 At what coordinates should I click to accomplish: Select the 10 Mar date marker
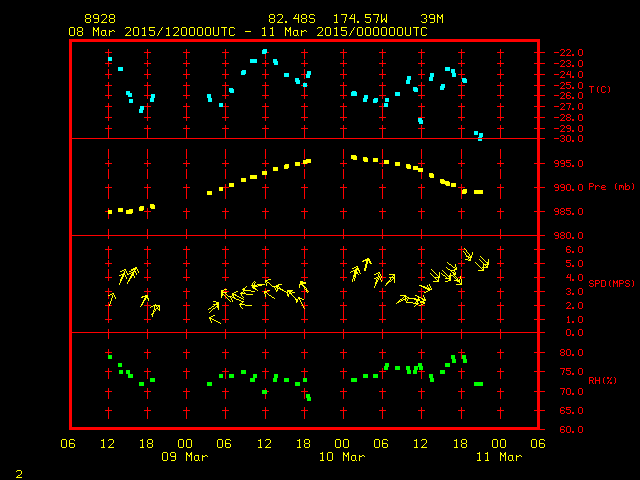point(341,457)
